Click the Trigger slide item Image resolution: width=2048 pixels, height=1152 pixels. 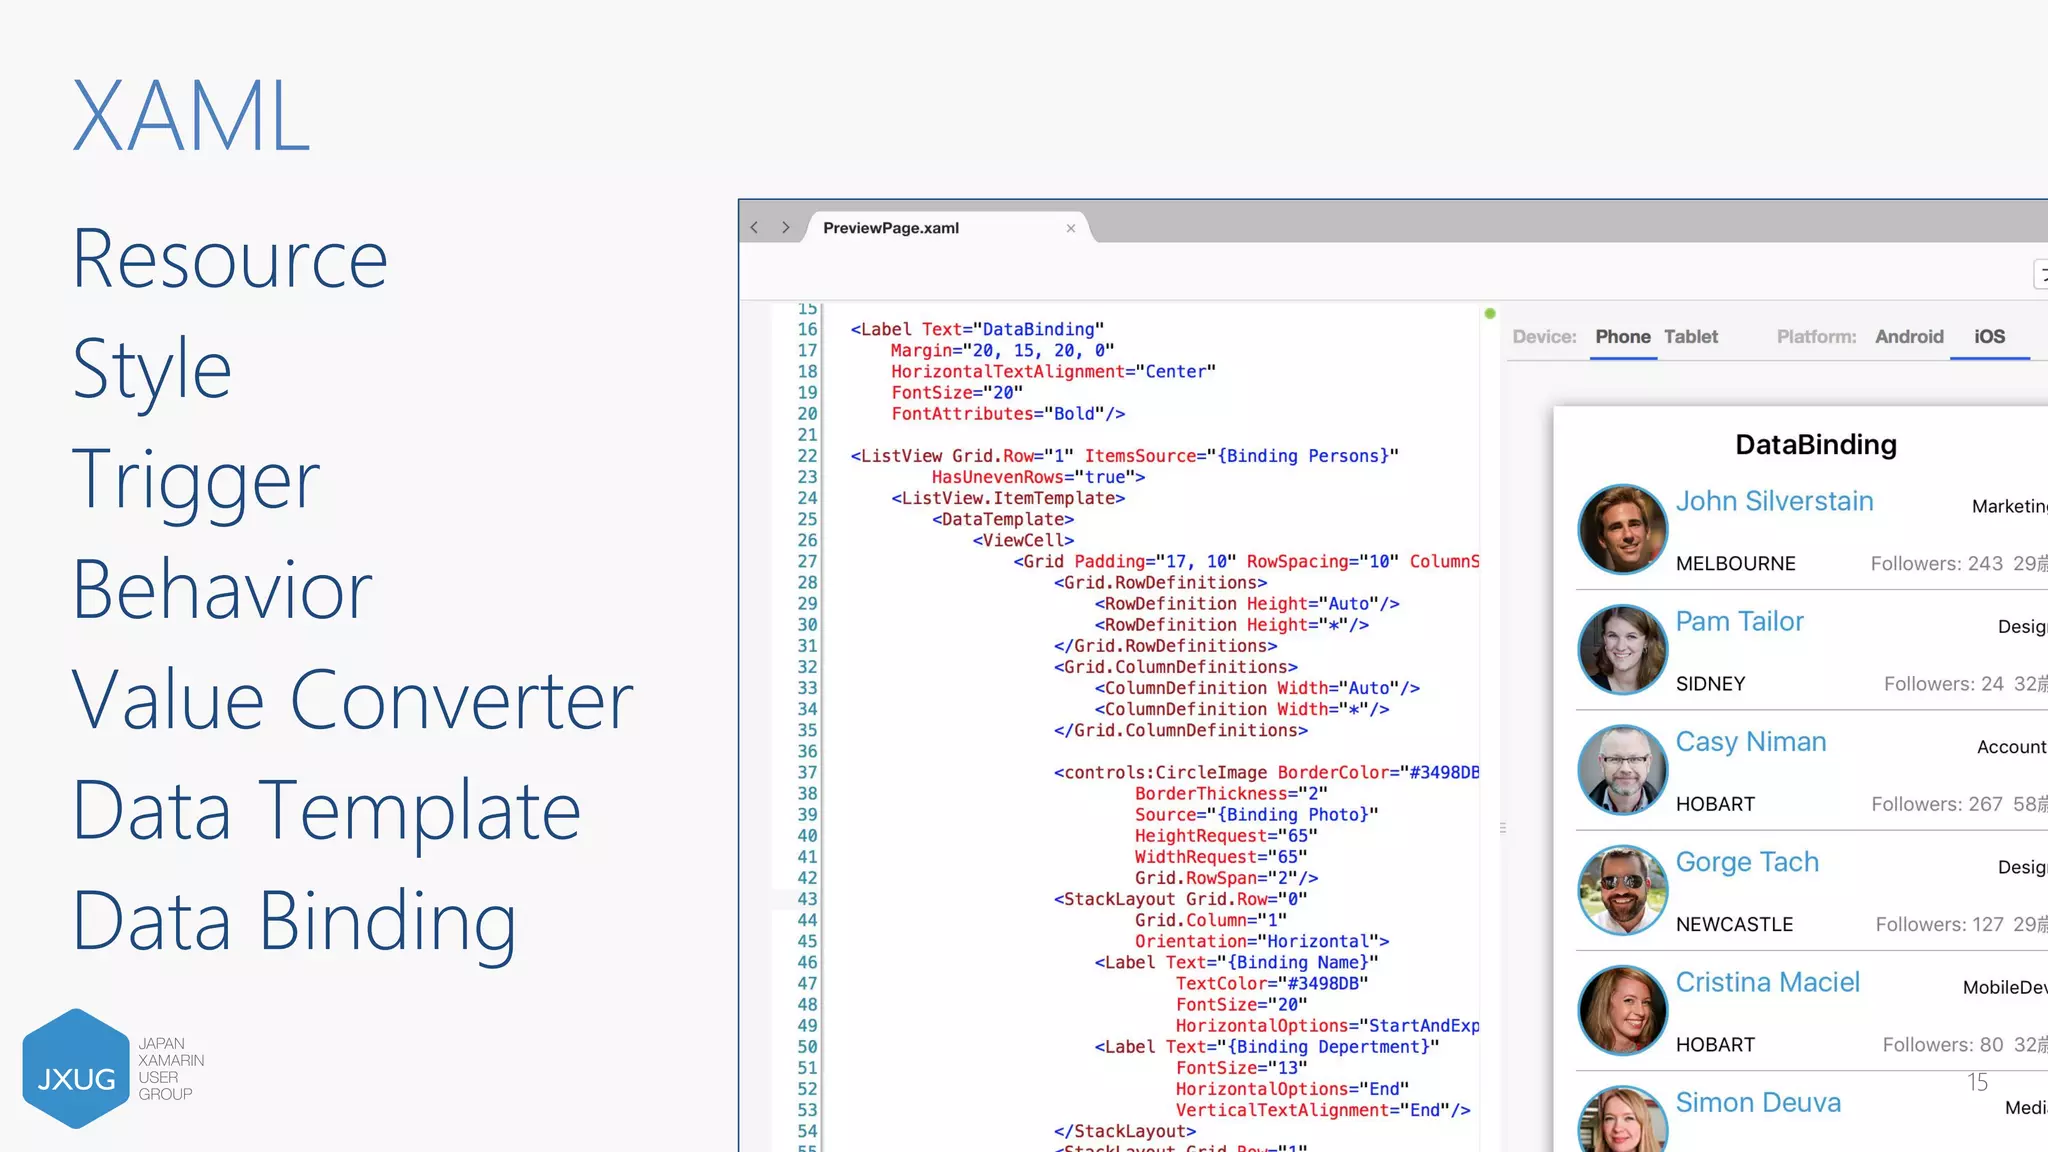(196, 483)
